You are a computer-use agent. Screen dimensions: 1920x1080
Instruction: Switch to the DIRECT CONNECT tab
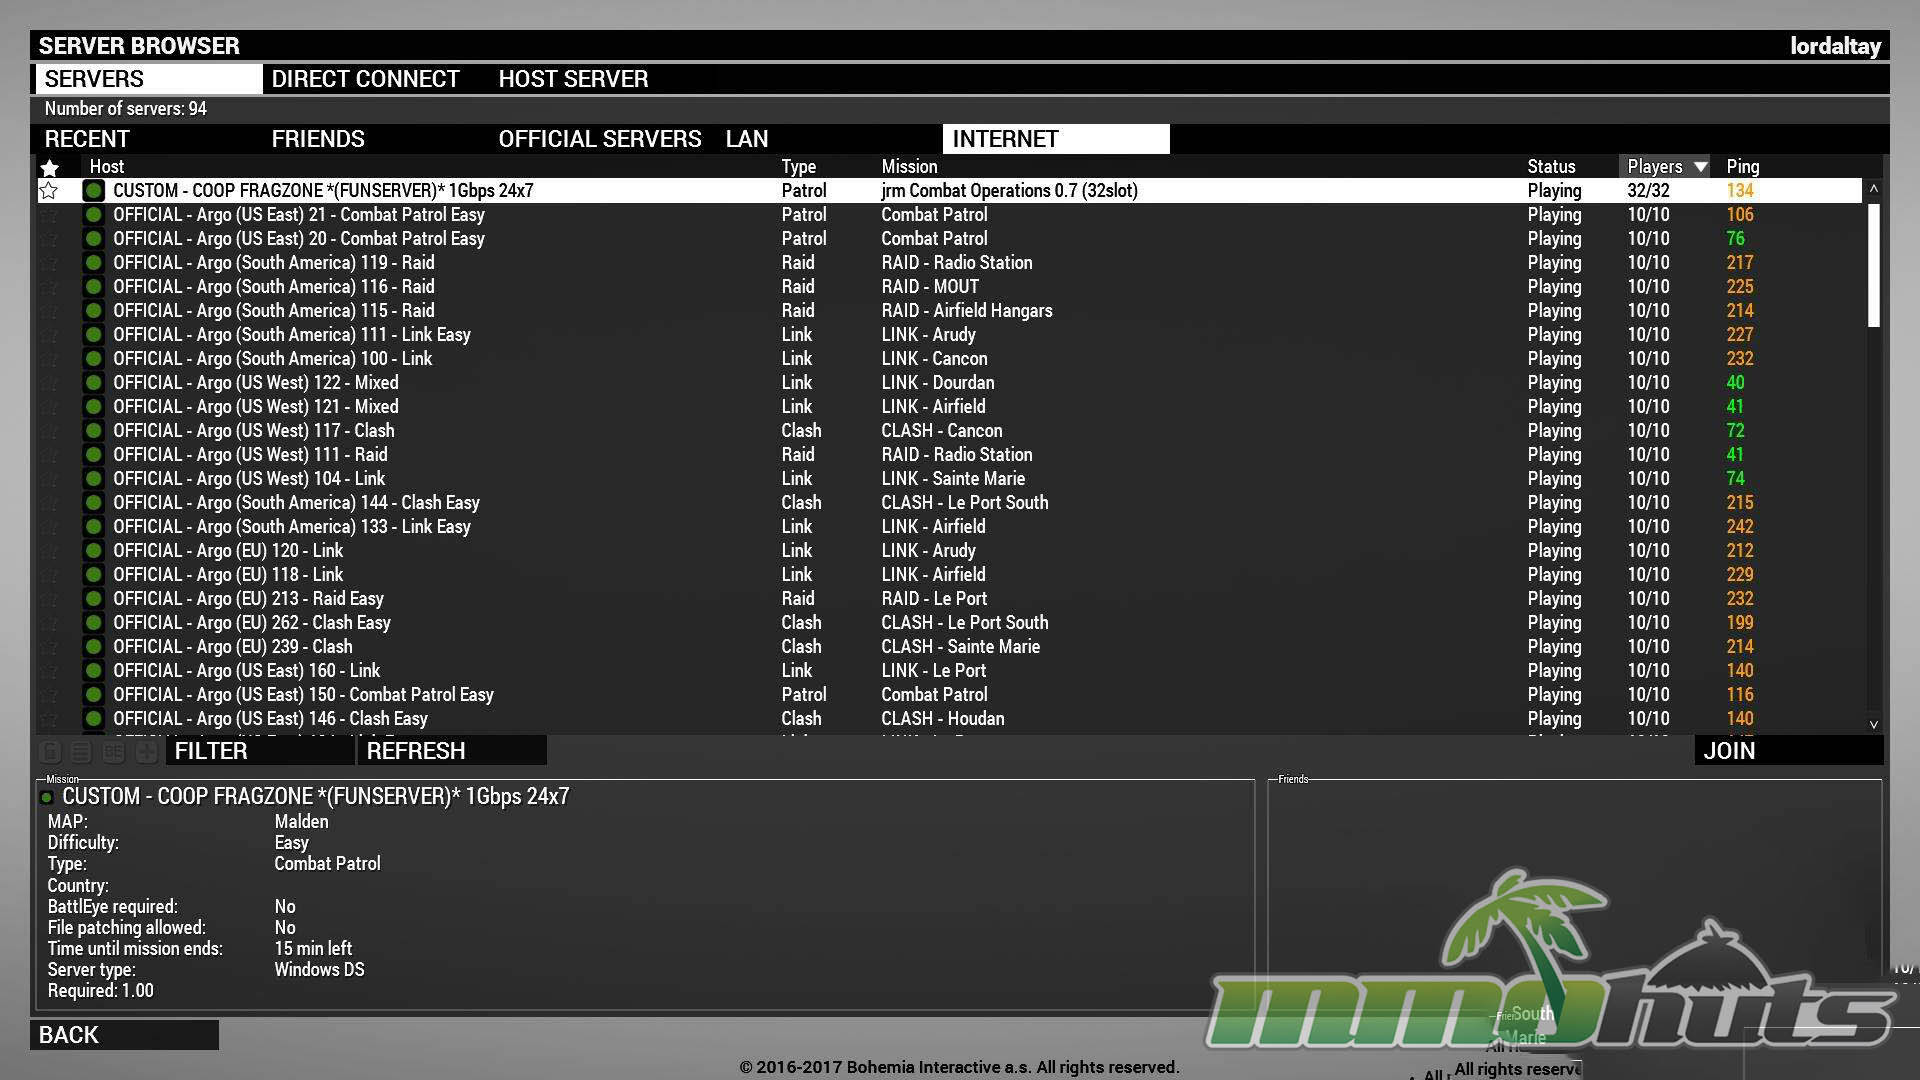click(x=365, y=79)
